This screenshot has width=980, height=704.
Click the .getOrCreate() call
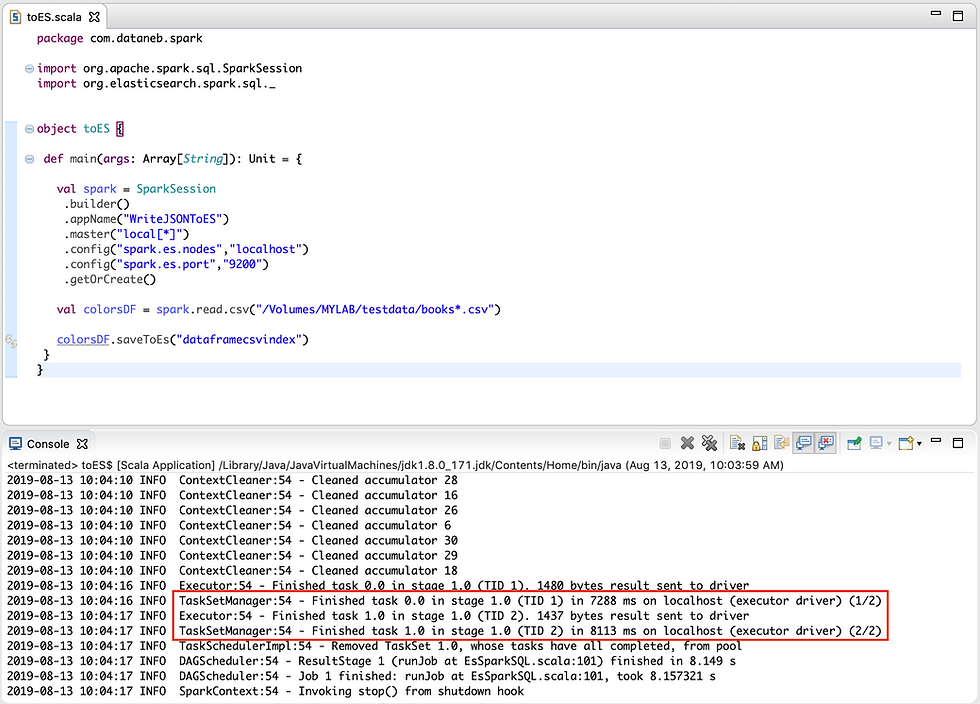110,279
